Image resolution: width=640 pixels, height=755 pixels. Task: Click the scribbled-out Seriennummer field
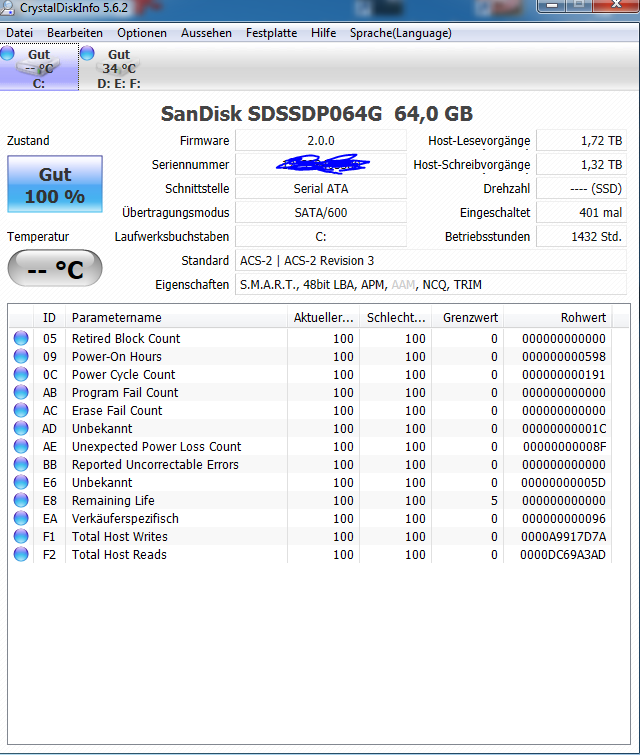321,165
